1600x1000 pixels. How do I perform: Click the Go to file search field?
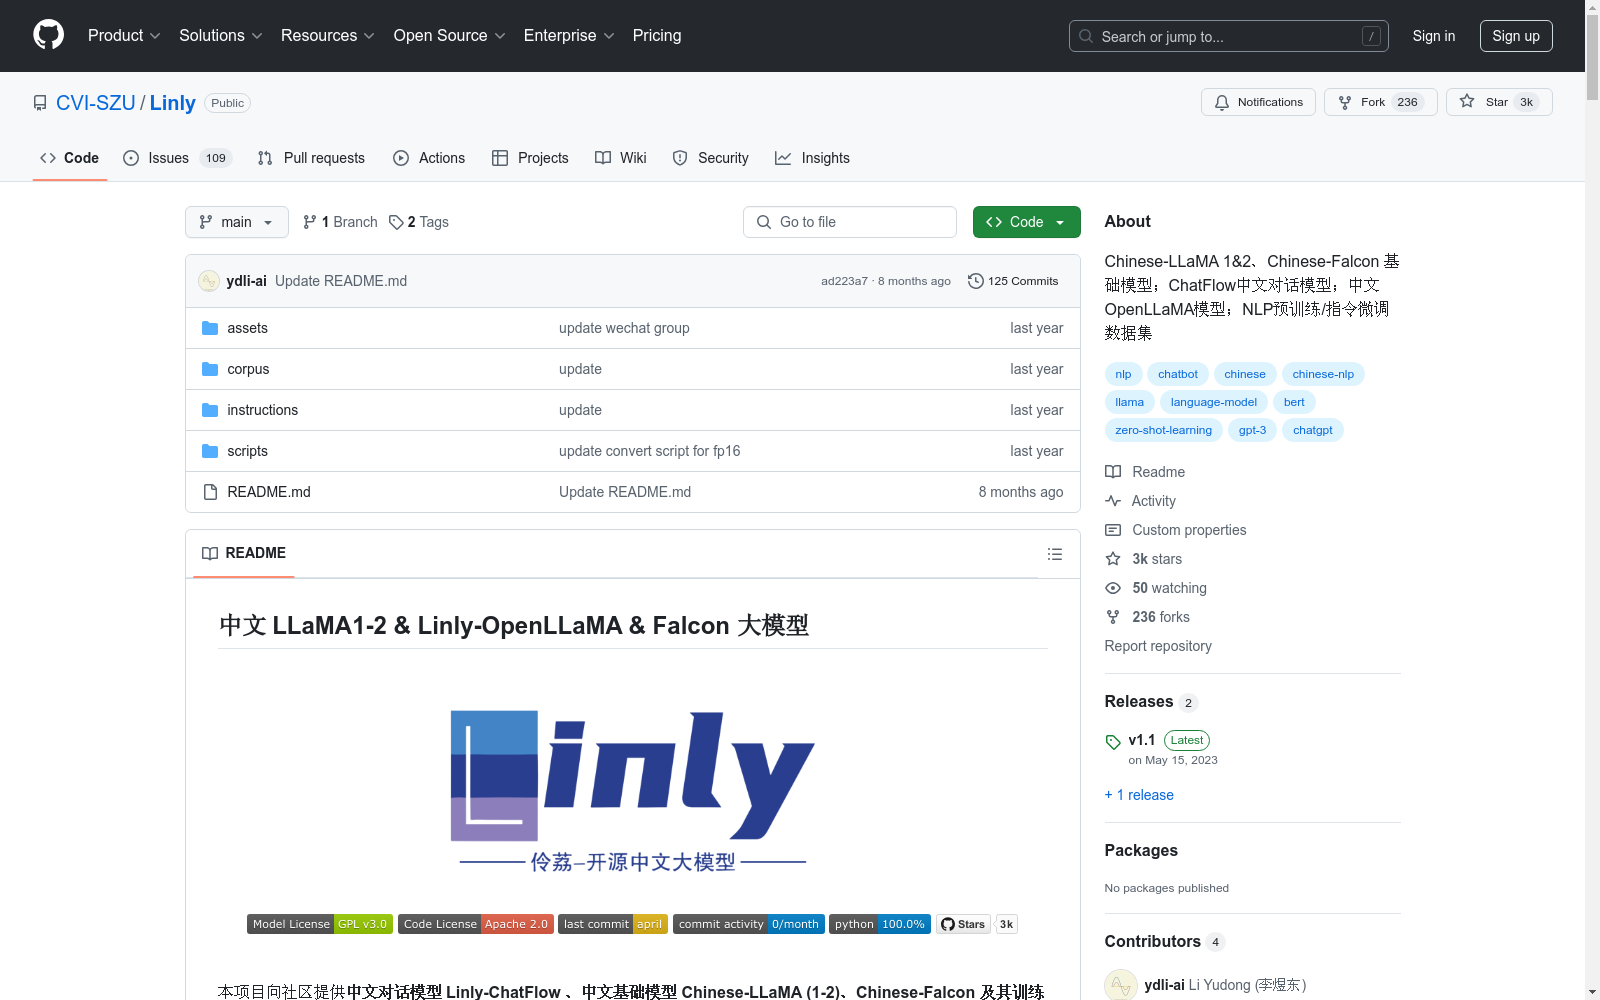pos(850,222)
